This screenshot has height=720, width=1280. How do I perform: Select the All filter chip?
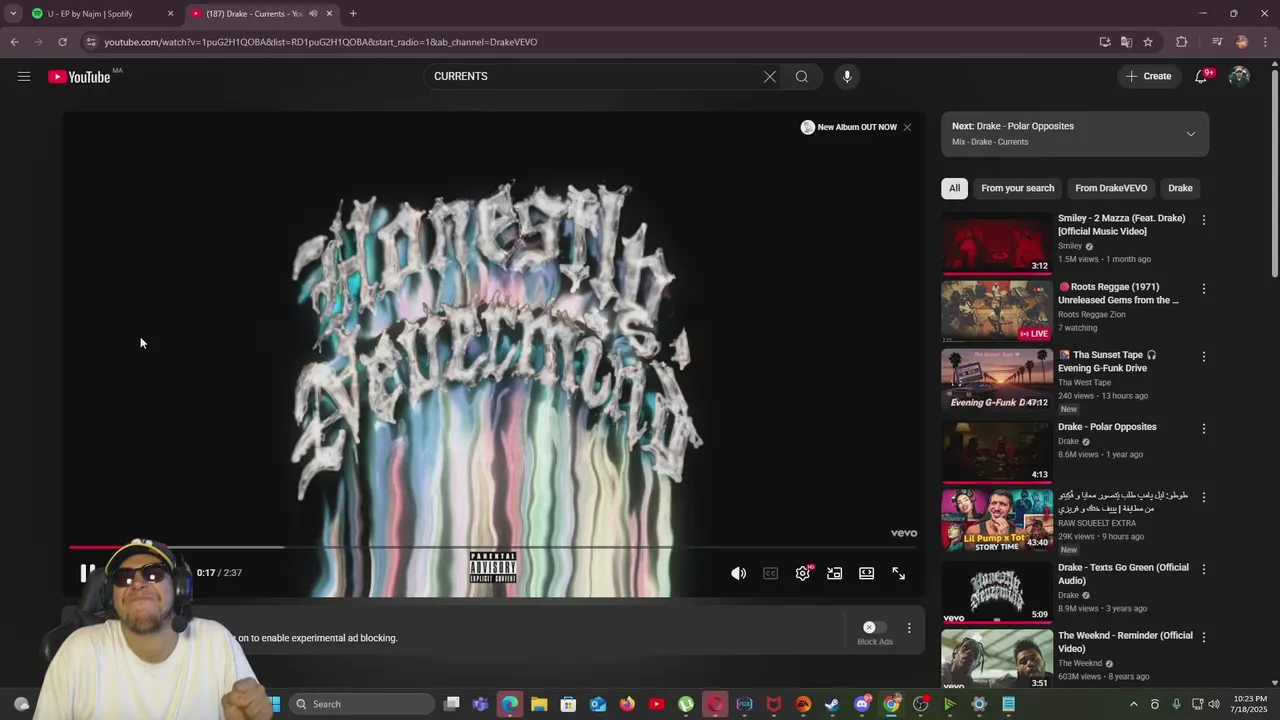pos(954,188)
